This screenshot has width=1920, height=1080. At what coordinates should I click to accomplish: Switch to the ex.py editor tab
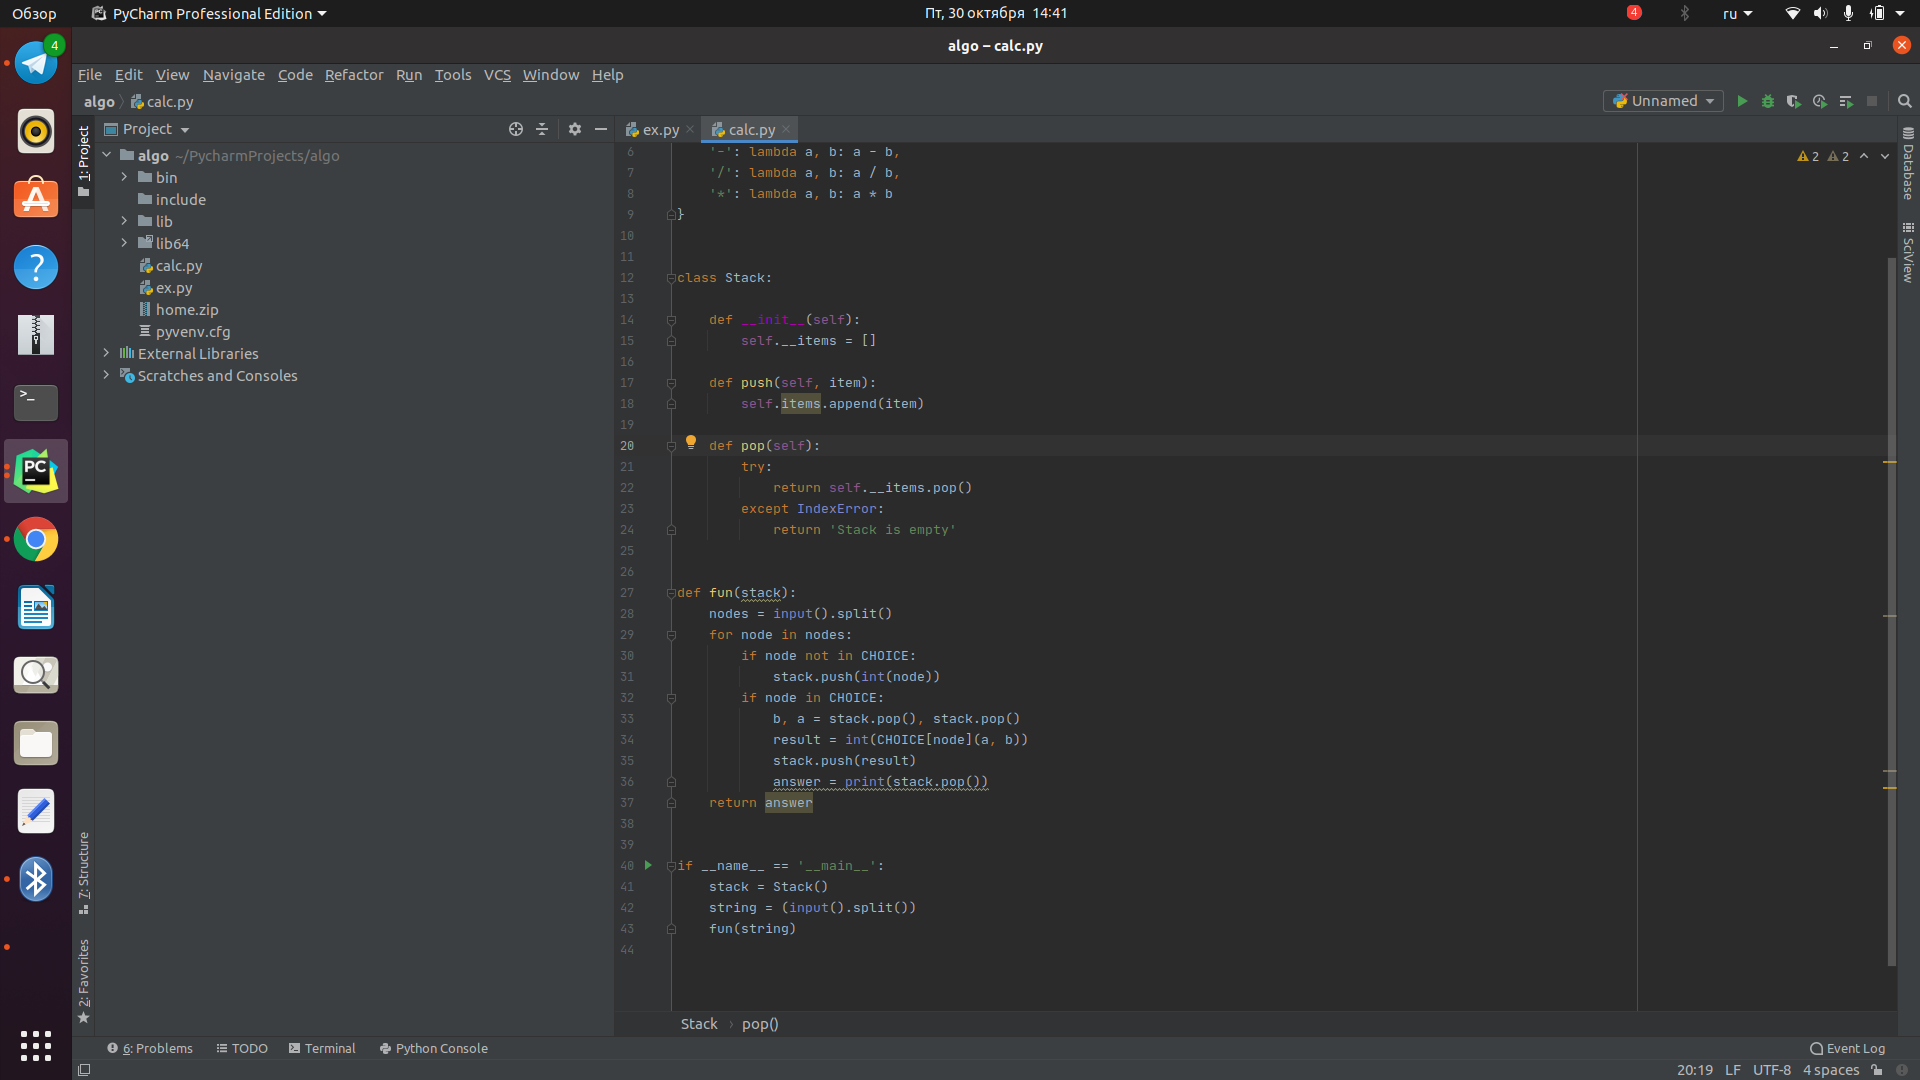coord(652,130)
